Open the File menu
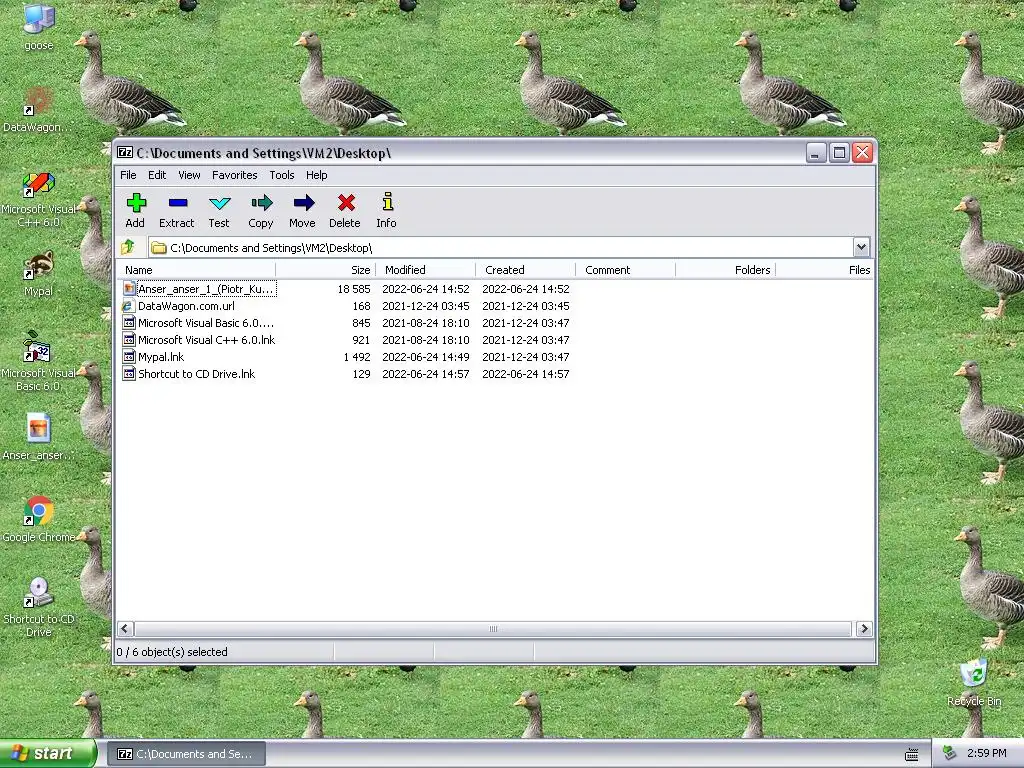This screenshot has height=768, width=1024. [x=128, y=175]
